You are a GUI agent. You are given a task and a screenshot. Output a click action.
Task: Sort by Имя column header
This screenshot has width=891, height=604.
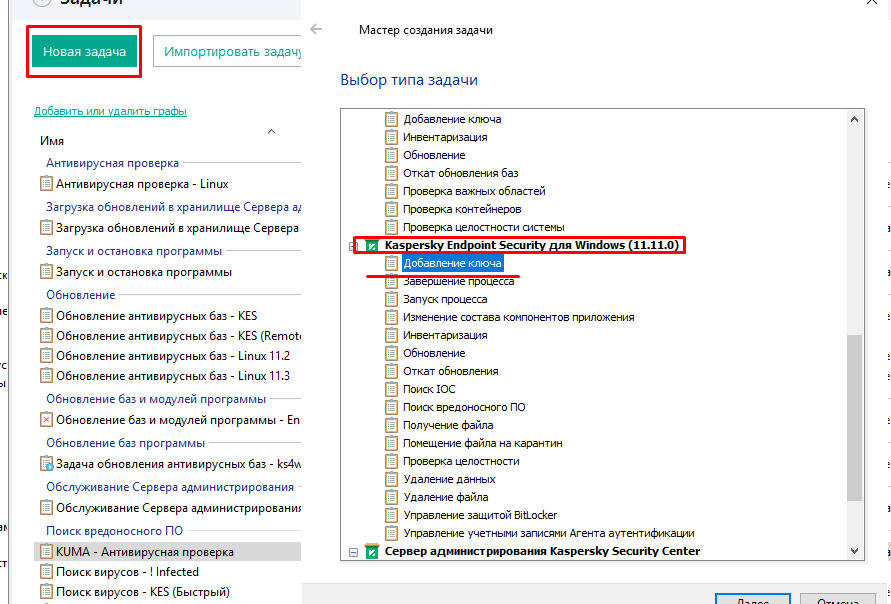(52, 141)
